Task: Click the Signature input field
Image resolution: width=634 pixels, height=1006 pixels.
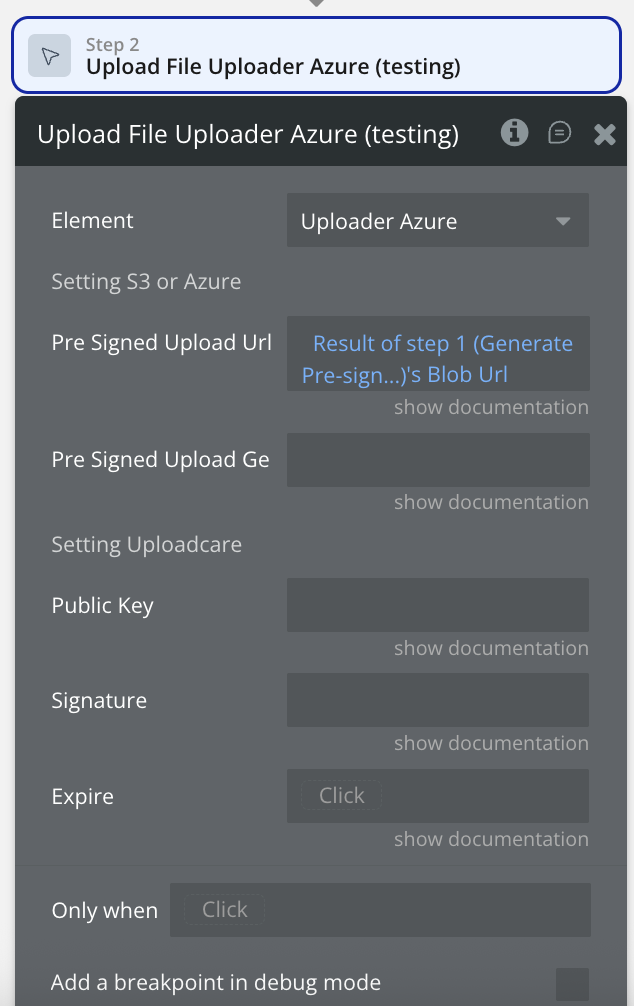Action: click(437, 700)
